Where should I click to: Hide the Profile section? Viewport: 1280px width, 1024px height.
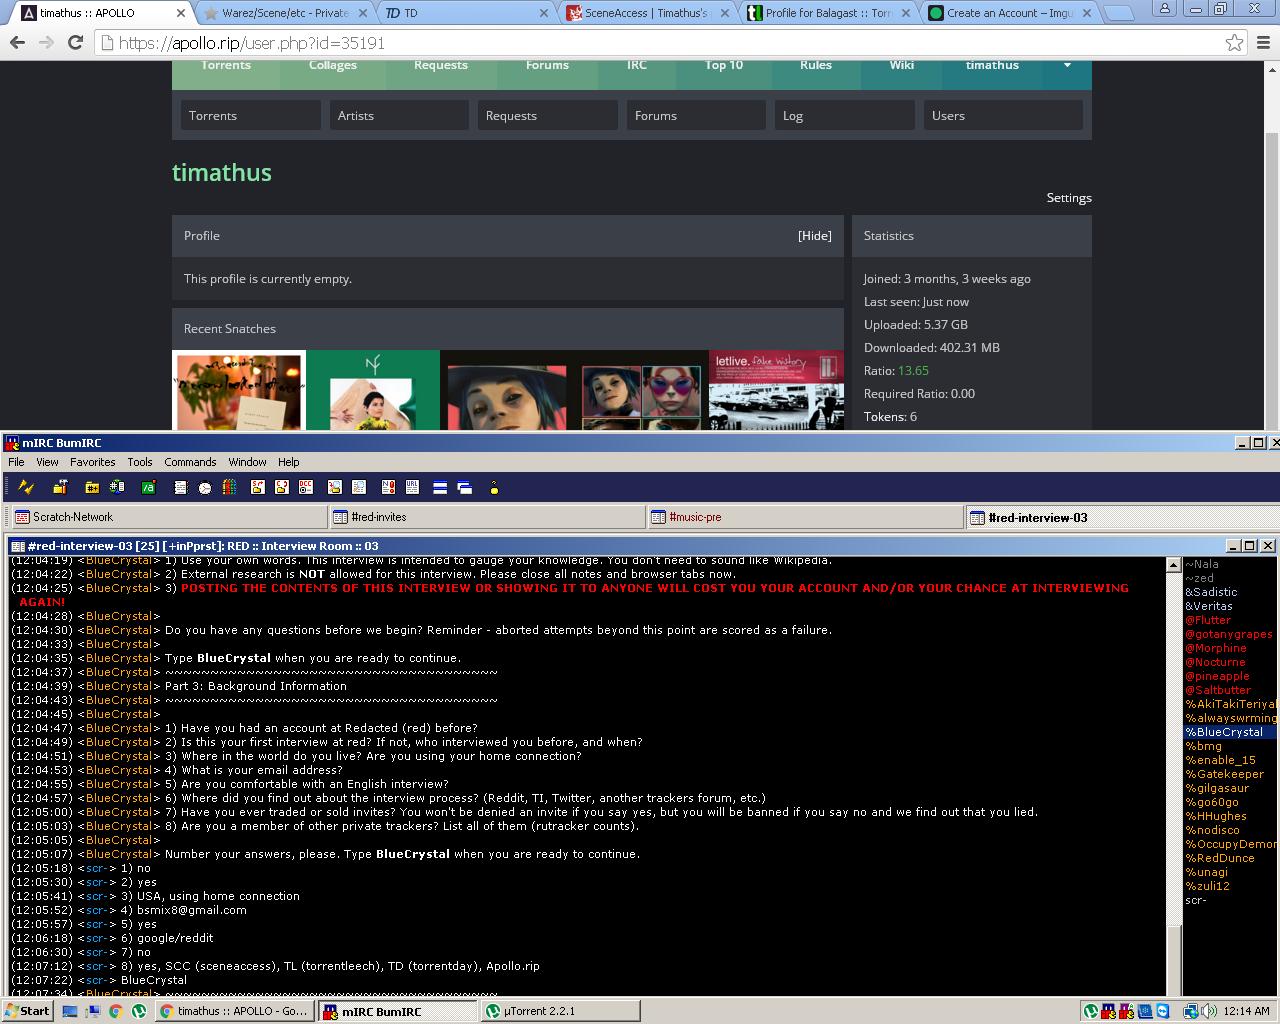(x=814, y=236)
